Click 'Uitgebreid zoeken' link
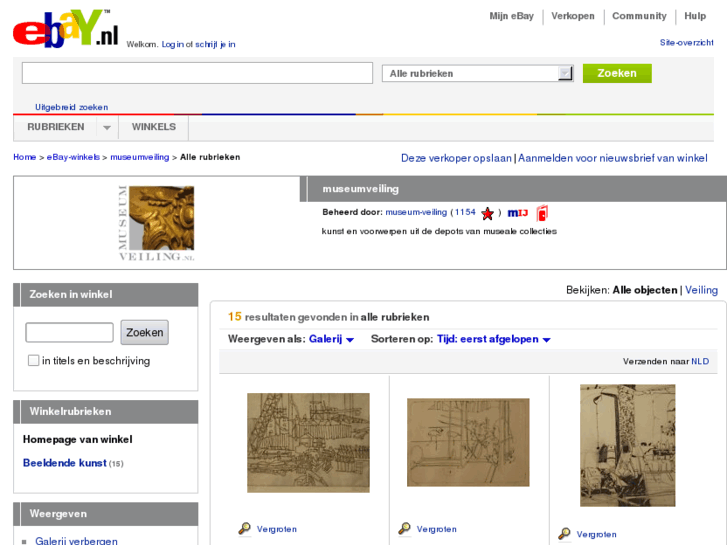Viewport: 727px width, 545px height. click(x=71, y=107)
